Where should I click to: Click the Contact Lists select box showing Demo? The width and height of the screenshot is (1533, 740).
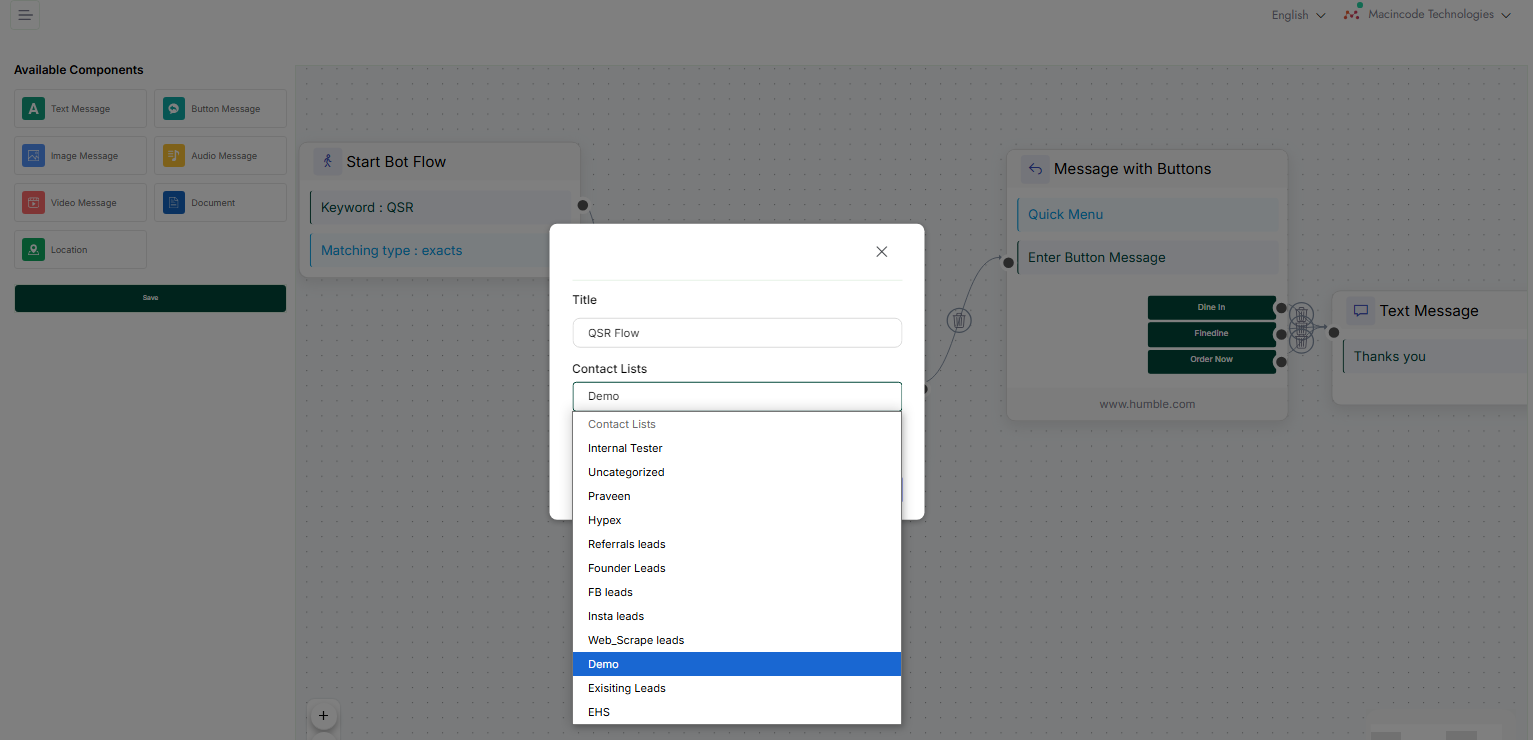coord(736,397)
